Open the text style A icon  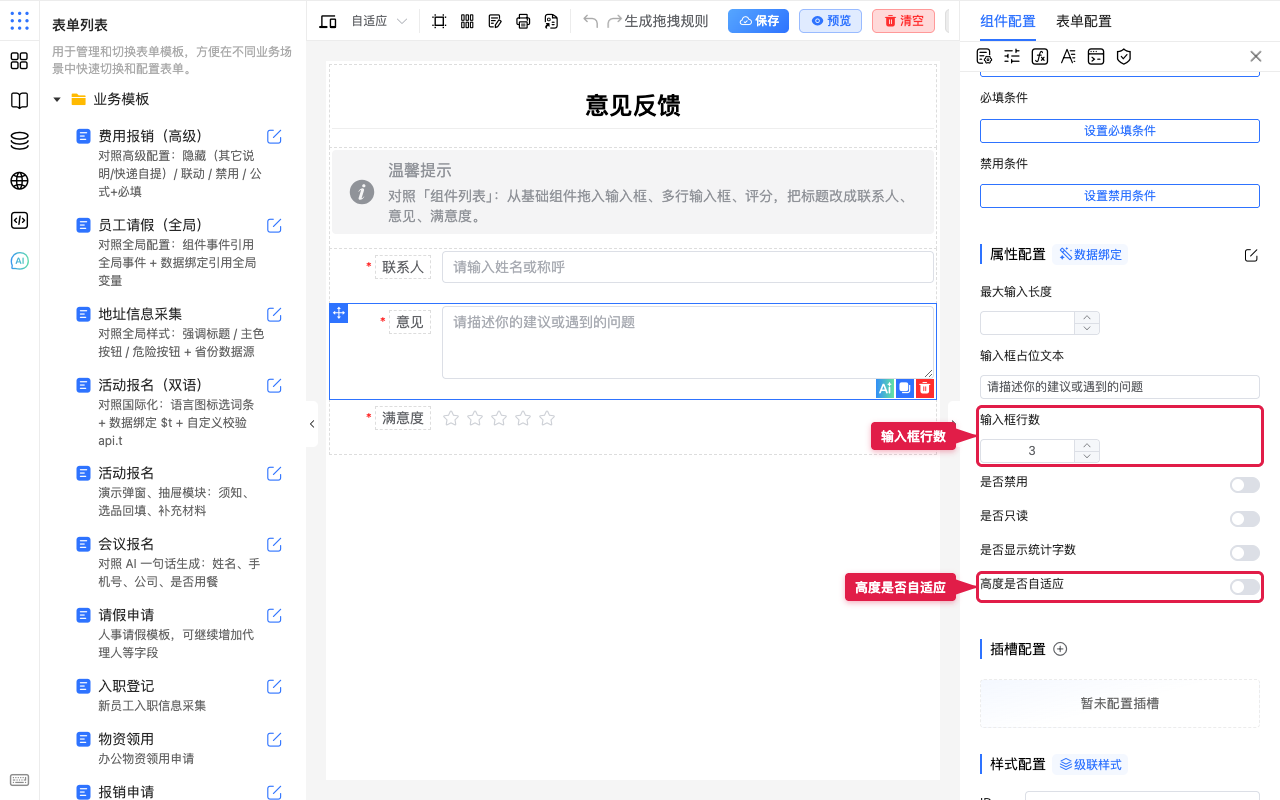point(1068,57)
